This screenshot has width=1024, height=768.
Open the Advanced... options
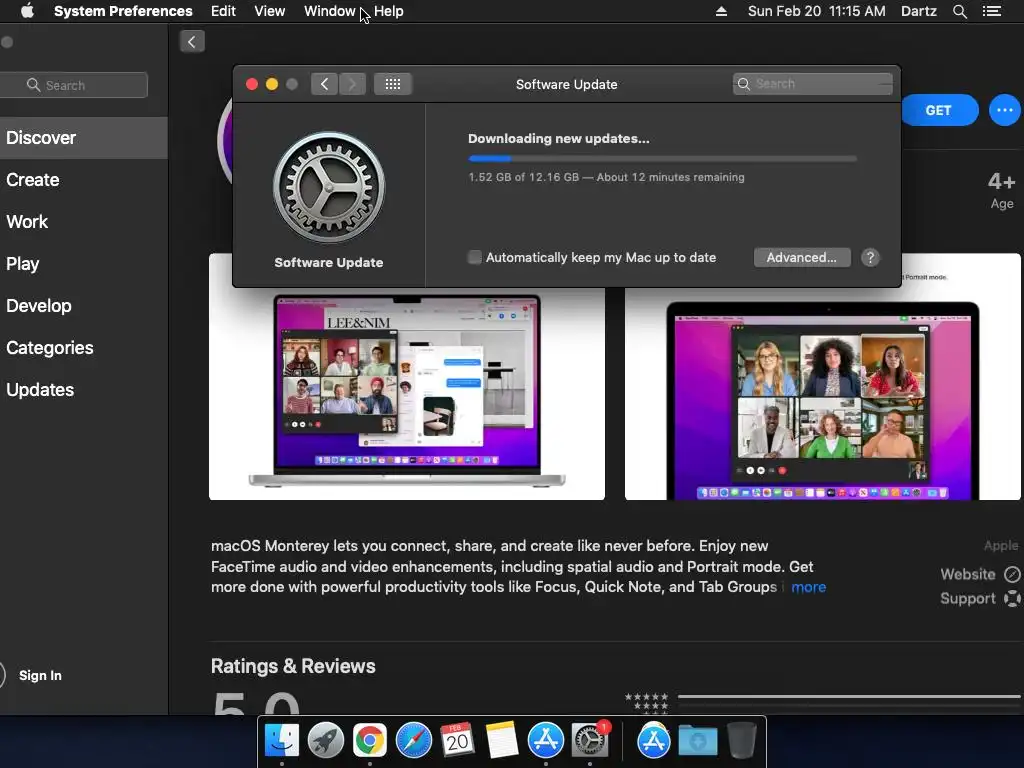tap(802, 257)
